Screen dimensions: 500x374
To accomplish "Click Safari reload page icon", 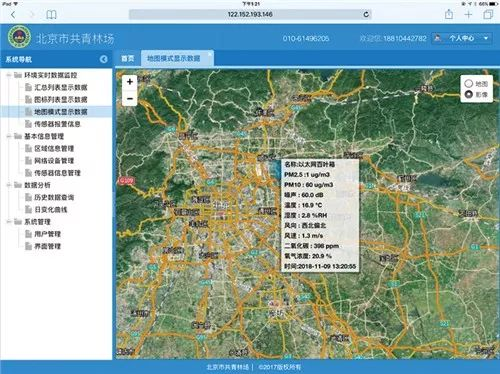I will point(366,14).
